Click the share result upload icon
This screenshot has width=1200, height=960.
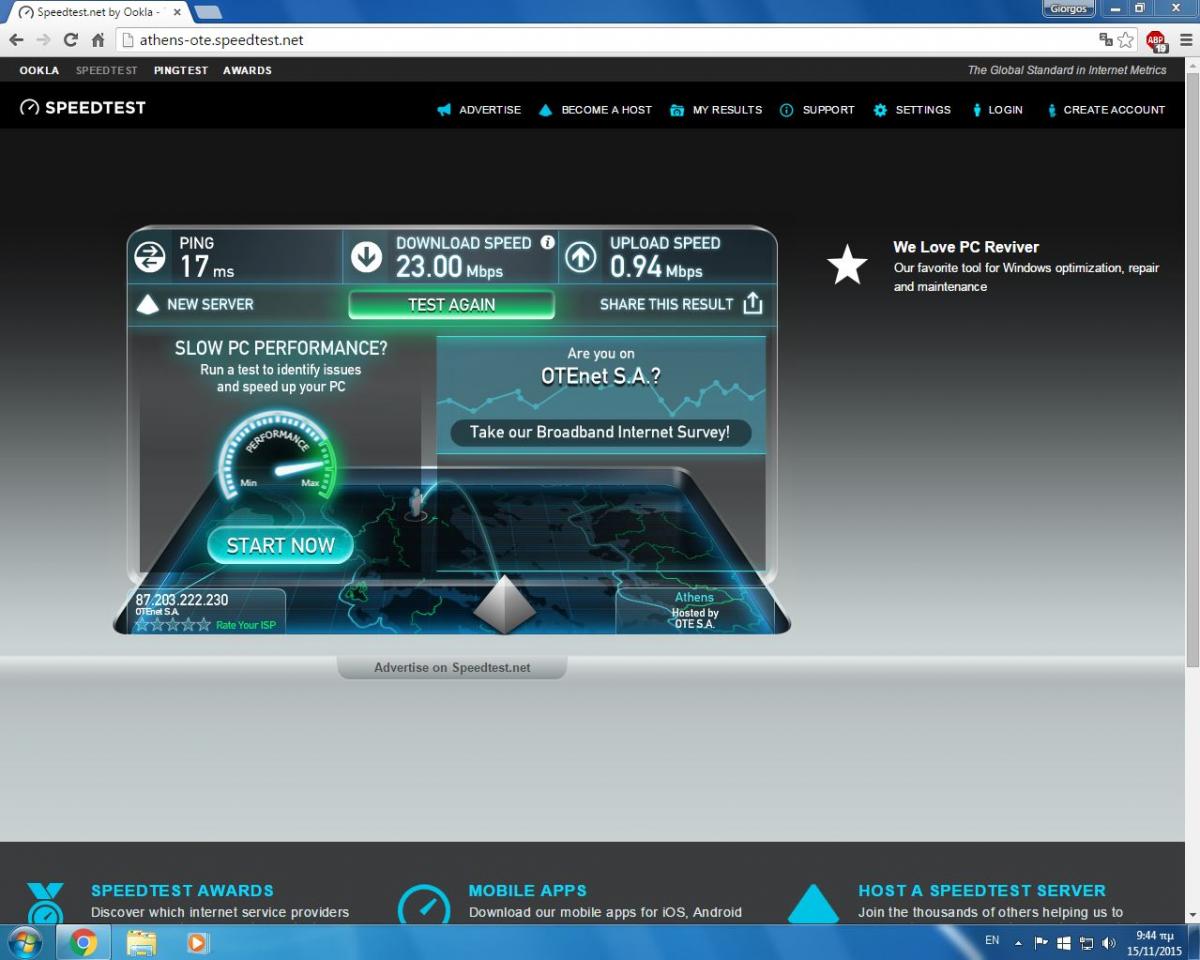tap(753, 303)
